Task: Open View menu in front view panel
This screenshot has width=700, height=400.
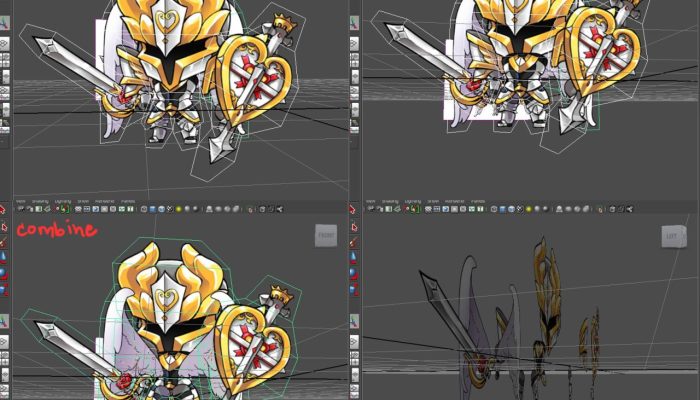Action: 19,201
